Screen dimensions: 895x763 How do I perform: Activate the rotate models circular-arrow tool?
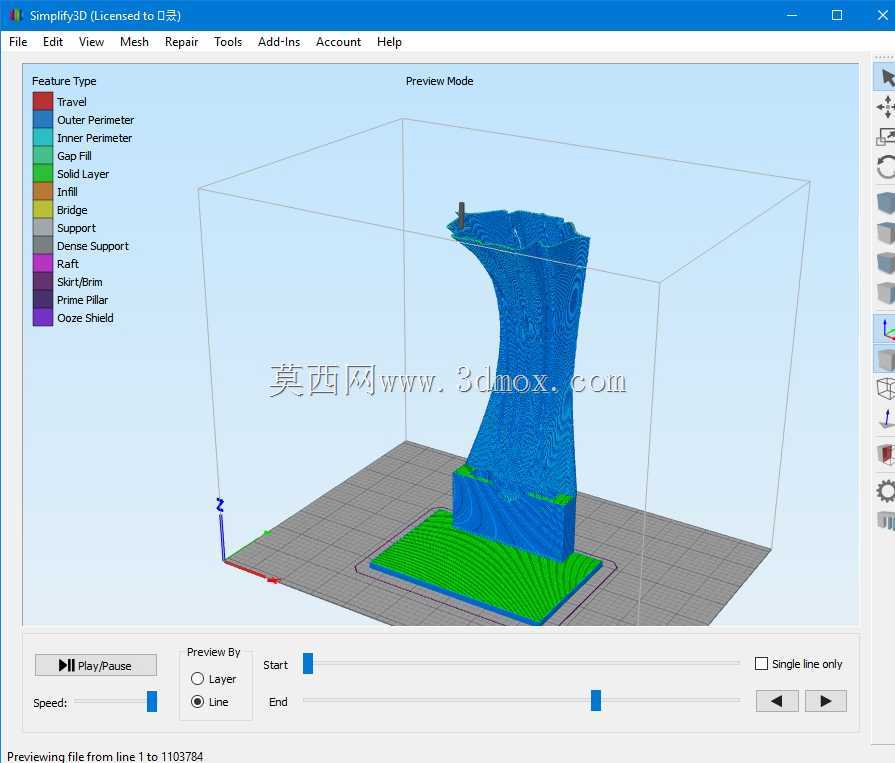pyautogui.click(x=886, y=167)
